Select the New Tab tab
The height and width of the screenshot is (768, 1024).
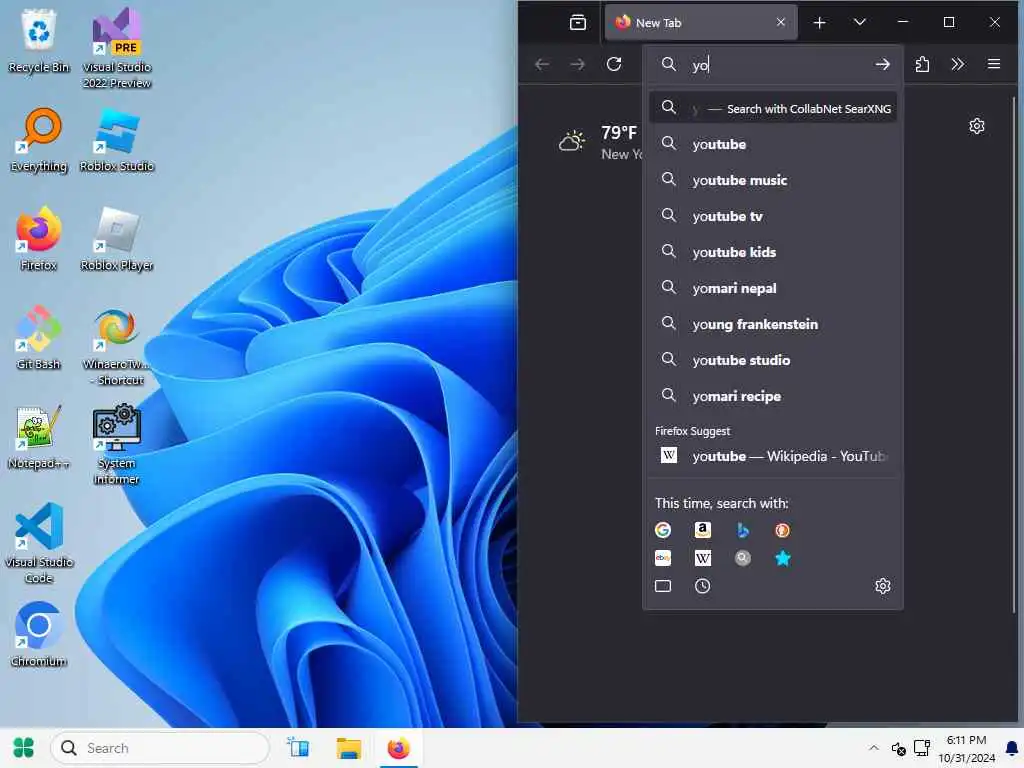pos(701,23)
